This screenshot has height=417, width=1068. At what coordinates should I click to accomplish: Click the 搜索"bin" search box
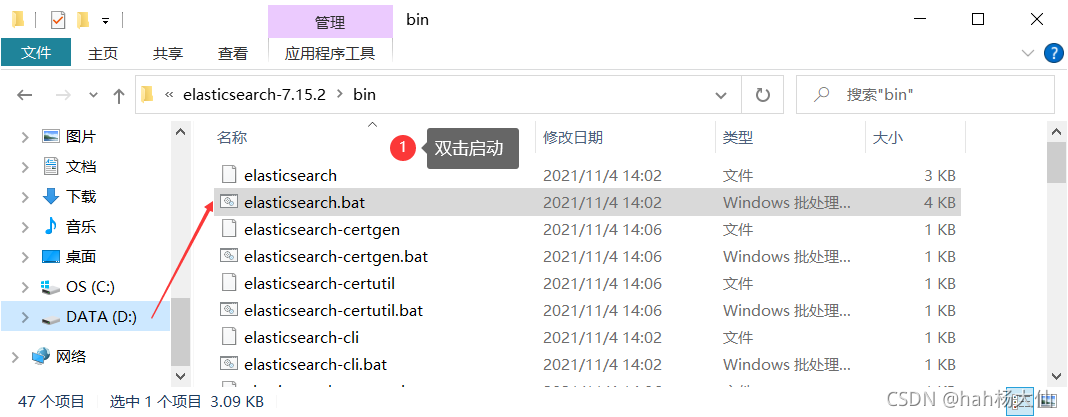pyautogui.click(x=923, y=95)
